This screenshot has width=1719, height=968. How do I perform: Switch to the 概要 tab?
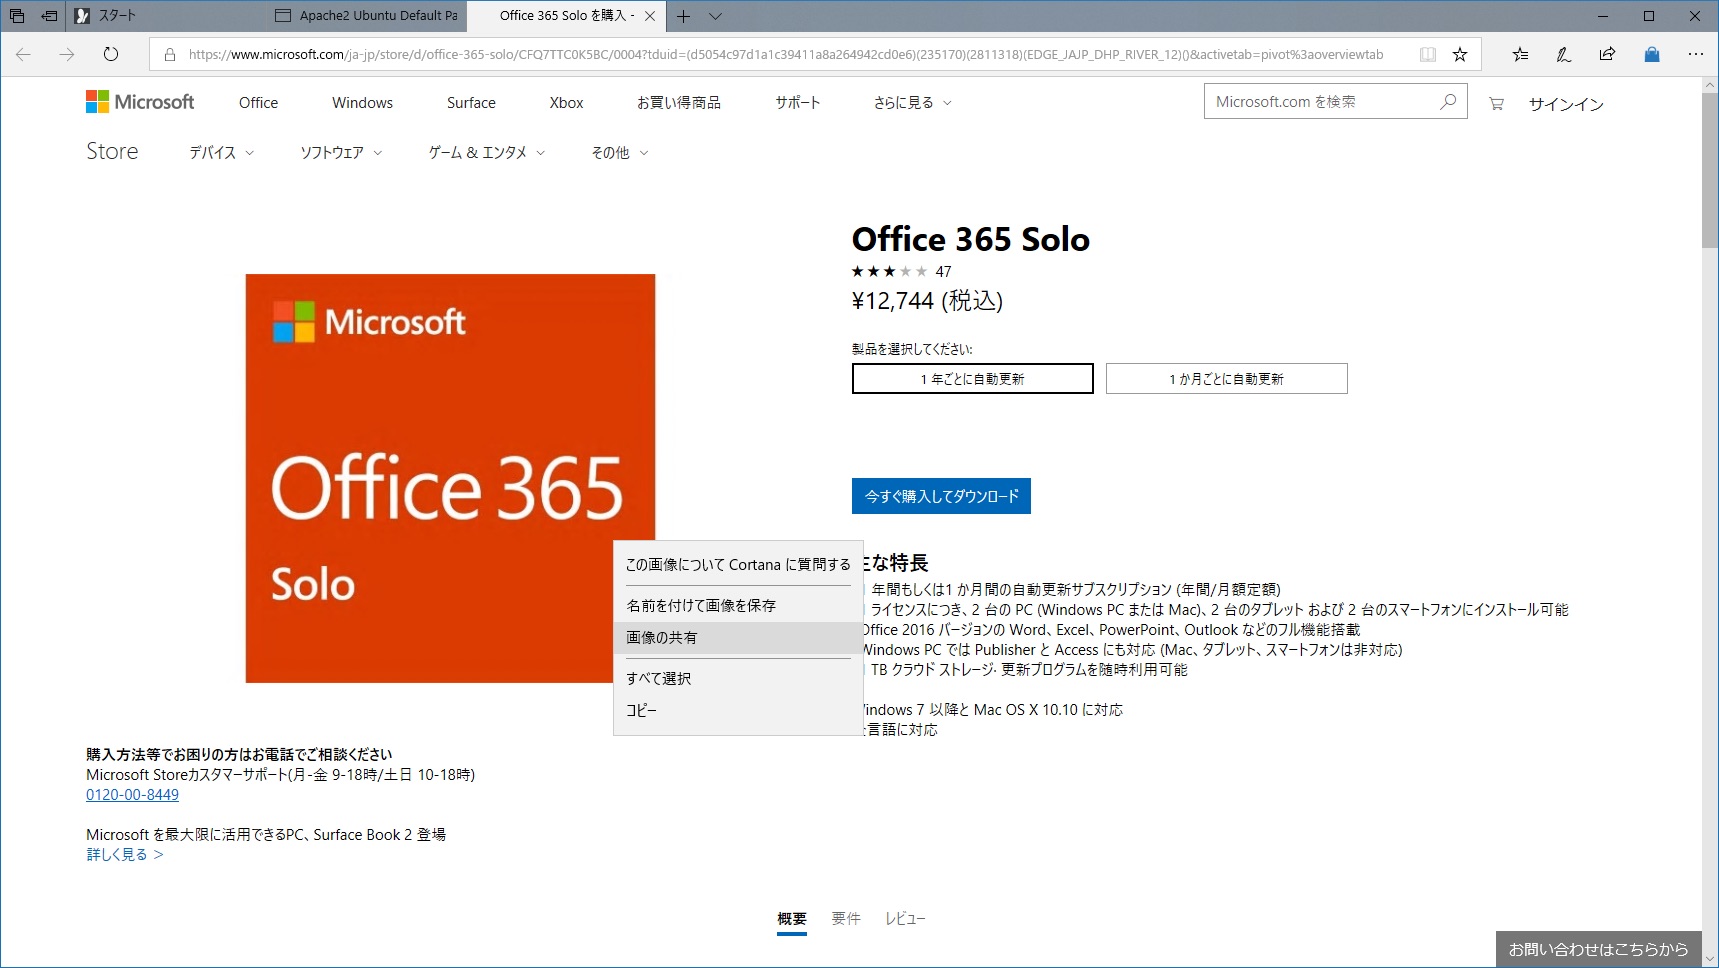(x=792, y=919)
